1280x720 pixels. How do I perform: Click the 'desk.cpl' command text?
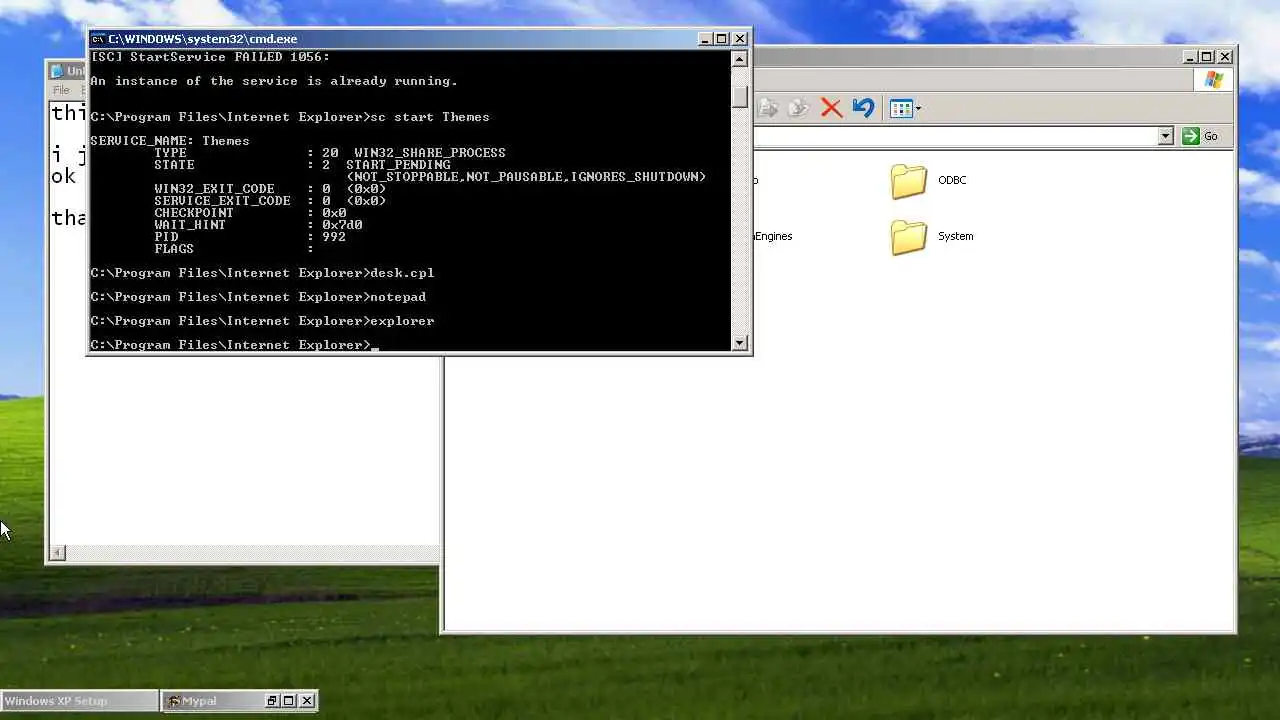click(x=402, y=273)
